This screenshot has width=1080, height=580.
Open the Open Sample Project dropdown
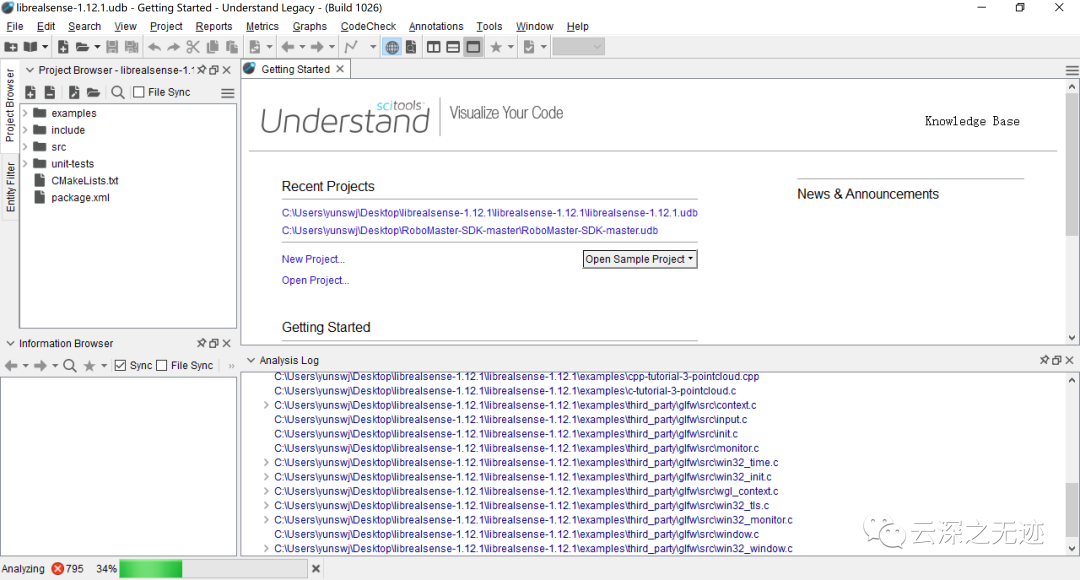pos(640,259)
